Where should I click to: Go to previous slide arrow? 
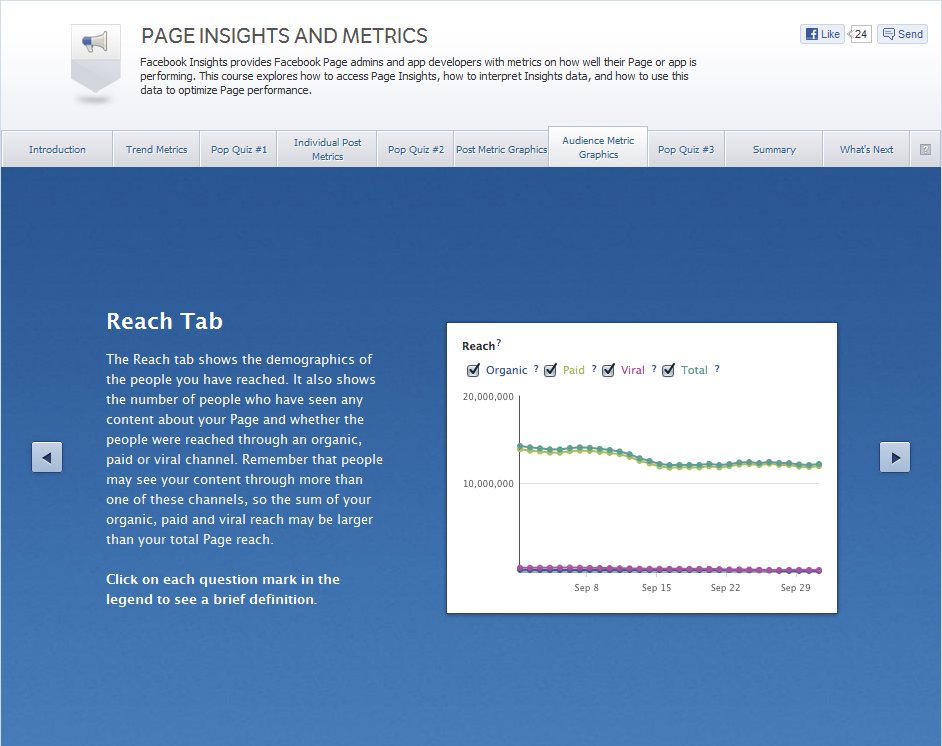point(47,457)
